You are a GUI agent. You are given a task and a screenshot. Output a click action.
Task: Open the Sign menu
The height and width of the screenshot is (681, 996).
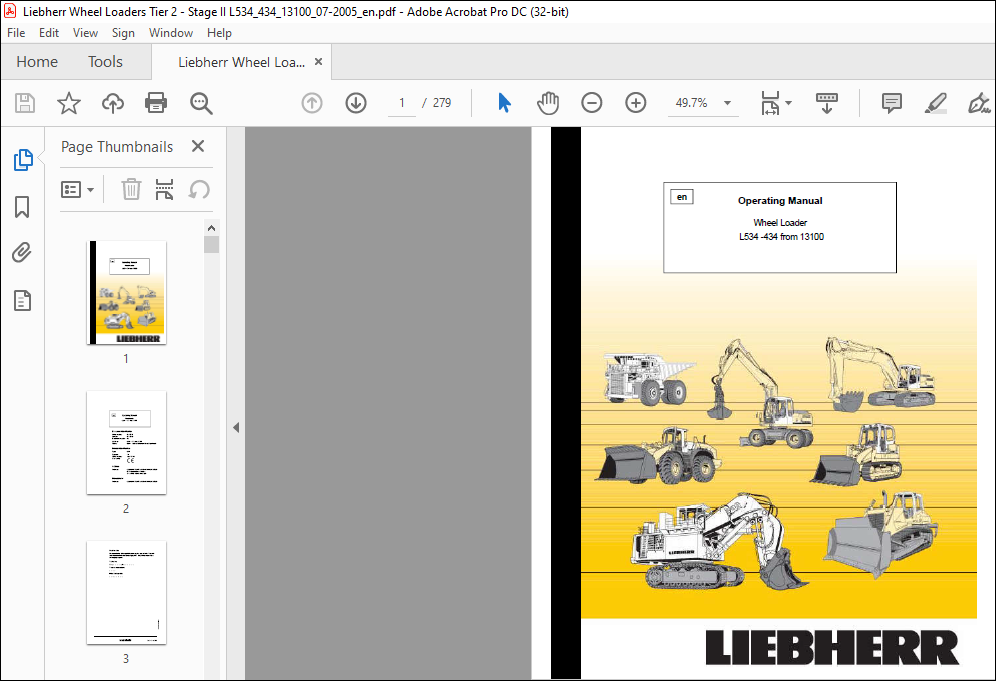point(123,32)
